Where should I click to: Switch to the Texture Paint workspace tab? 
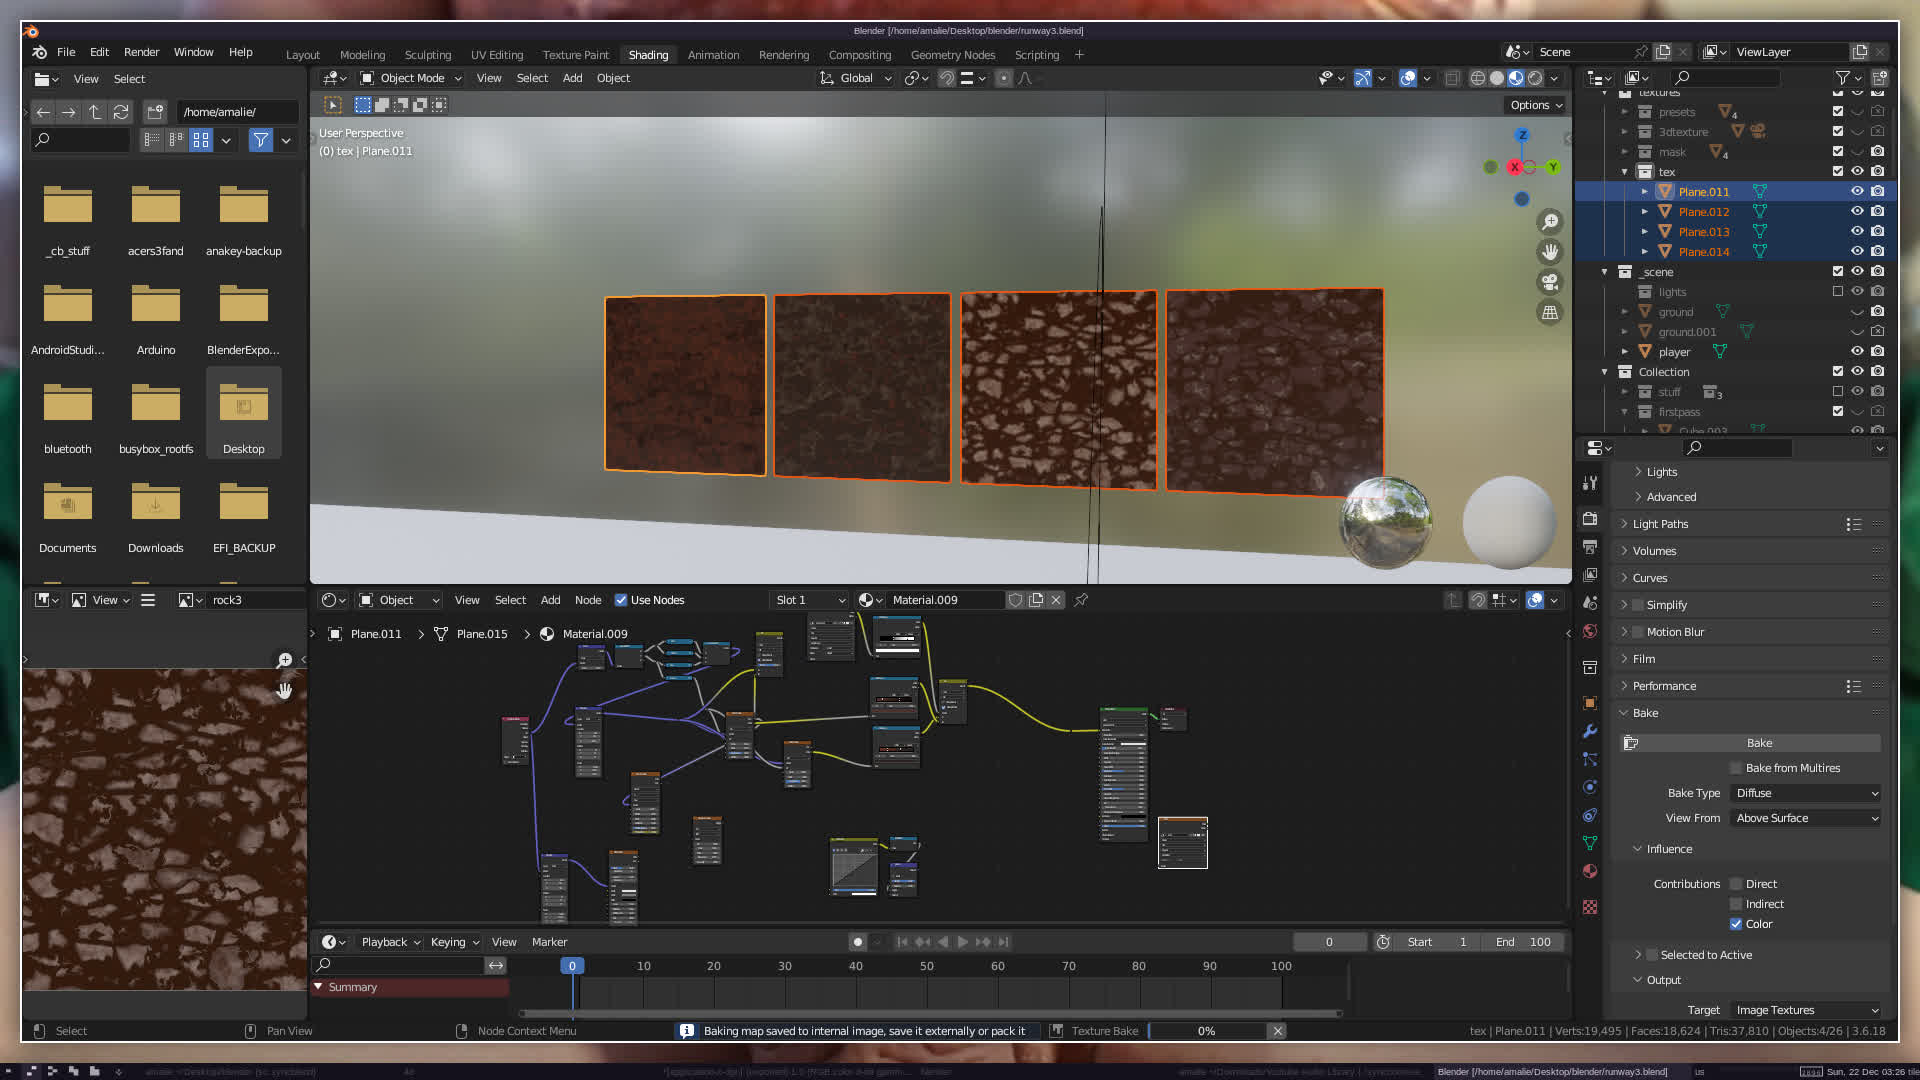point(575,55)
